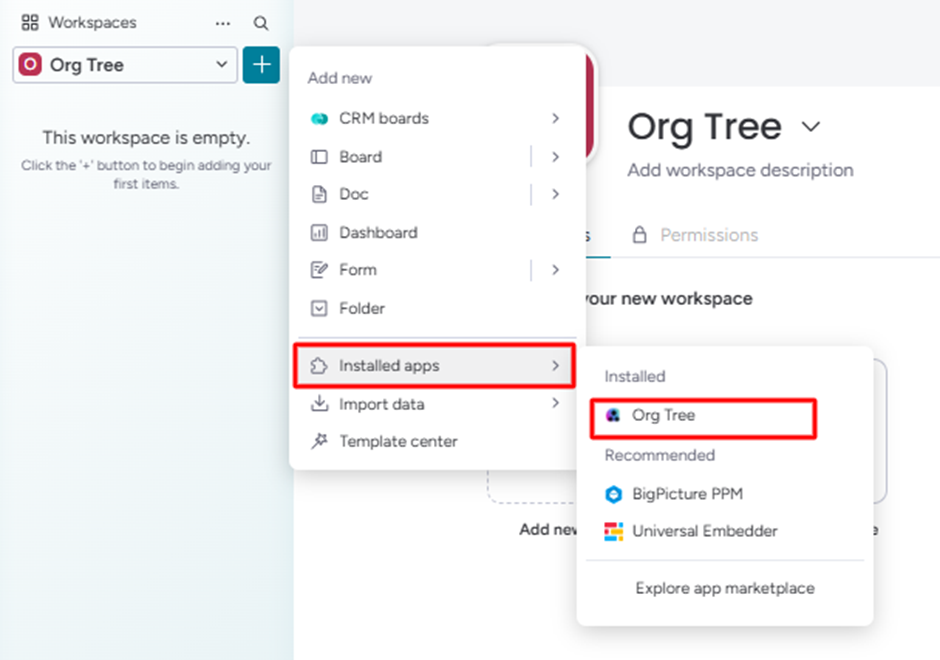
Task: Click the 'This workspace is empty.' text
Action: pyautogui.click(x=146, y=138)
